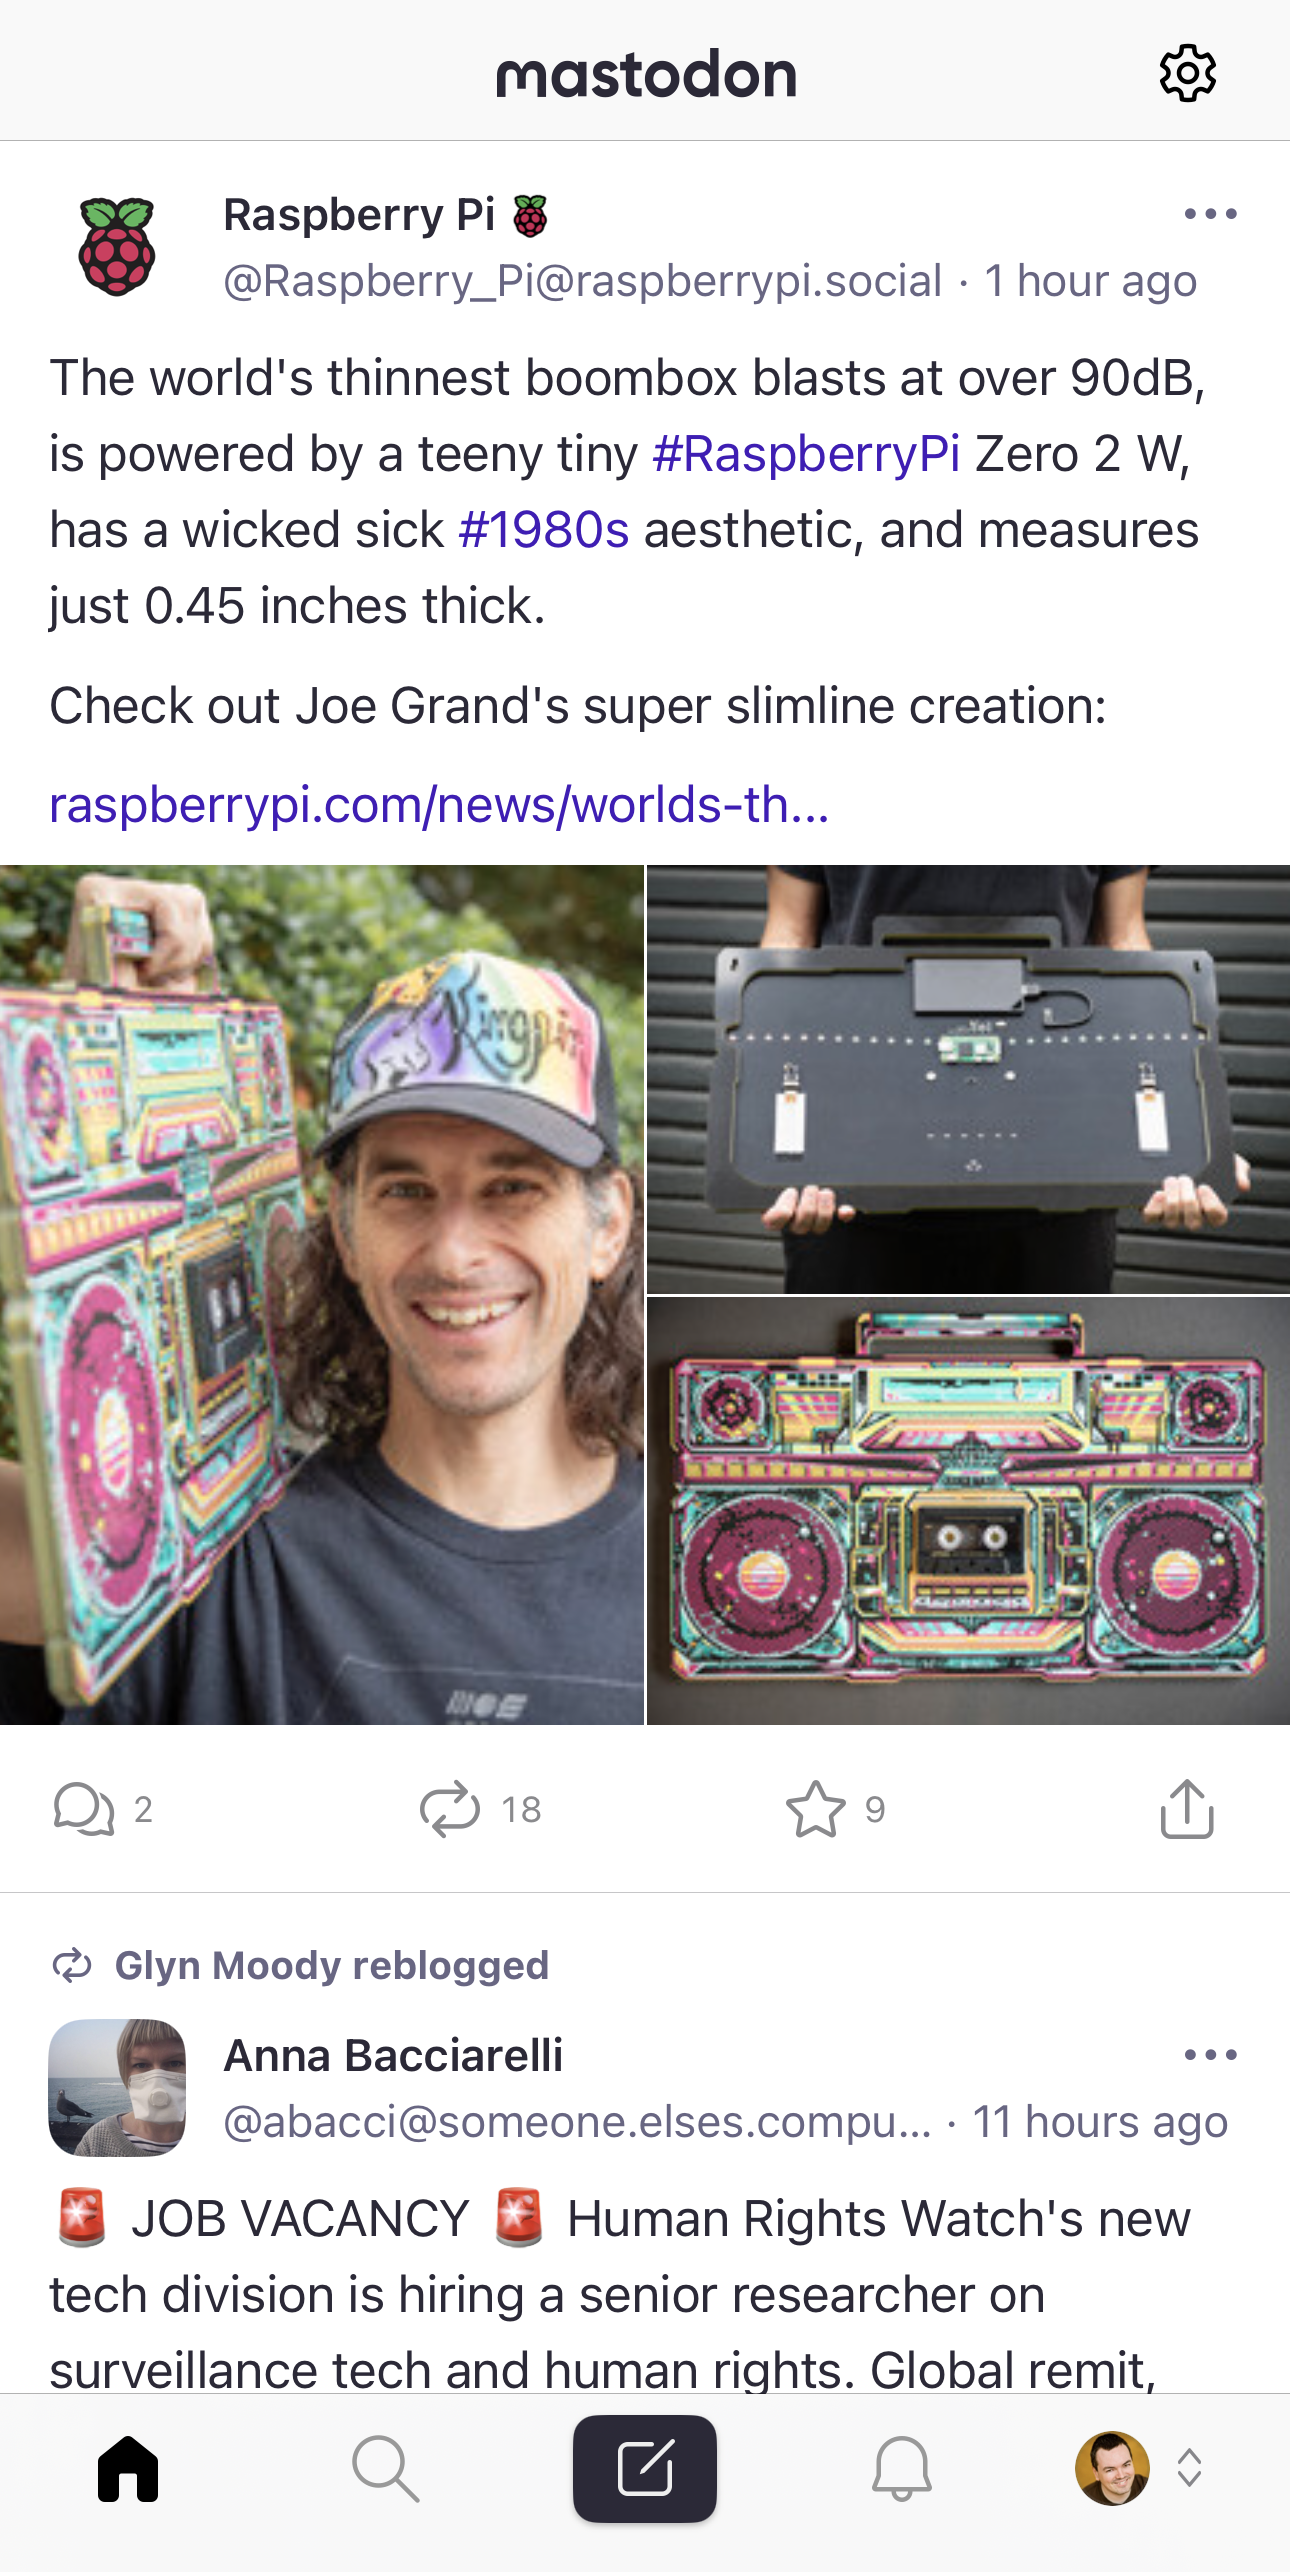Expand the account switcher chevrons

[x=1189, y=2468]
